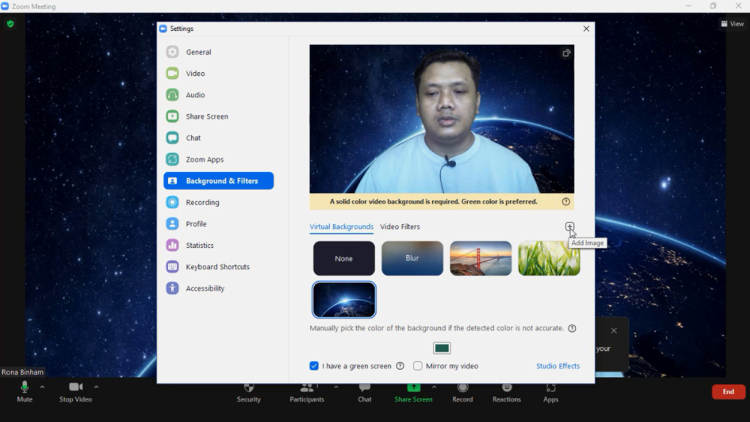
Task: Open Chat settings in sidebar
Action: tap(219, 138)
